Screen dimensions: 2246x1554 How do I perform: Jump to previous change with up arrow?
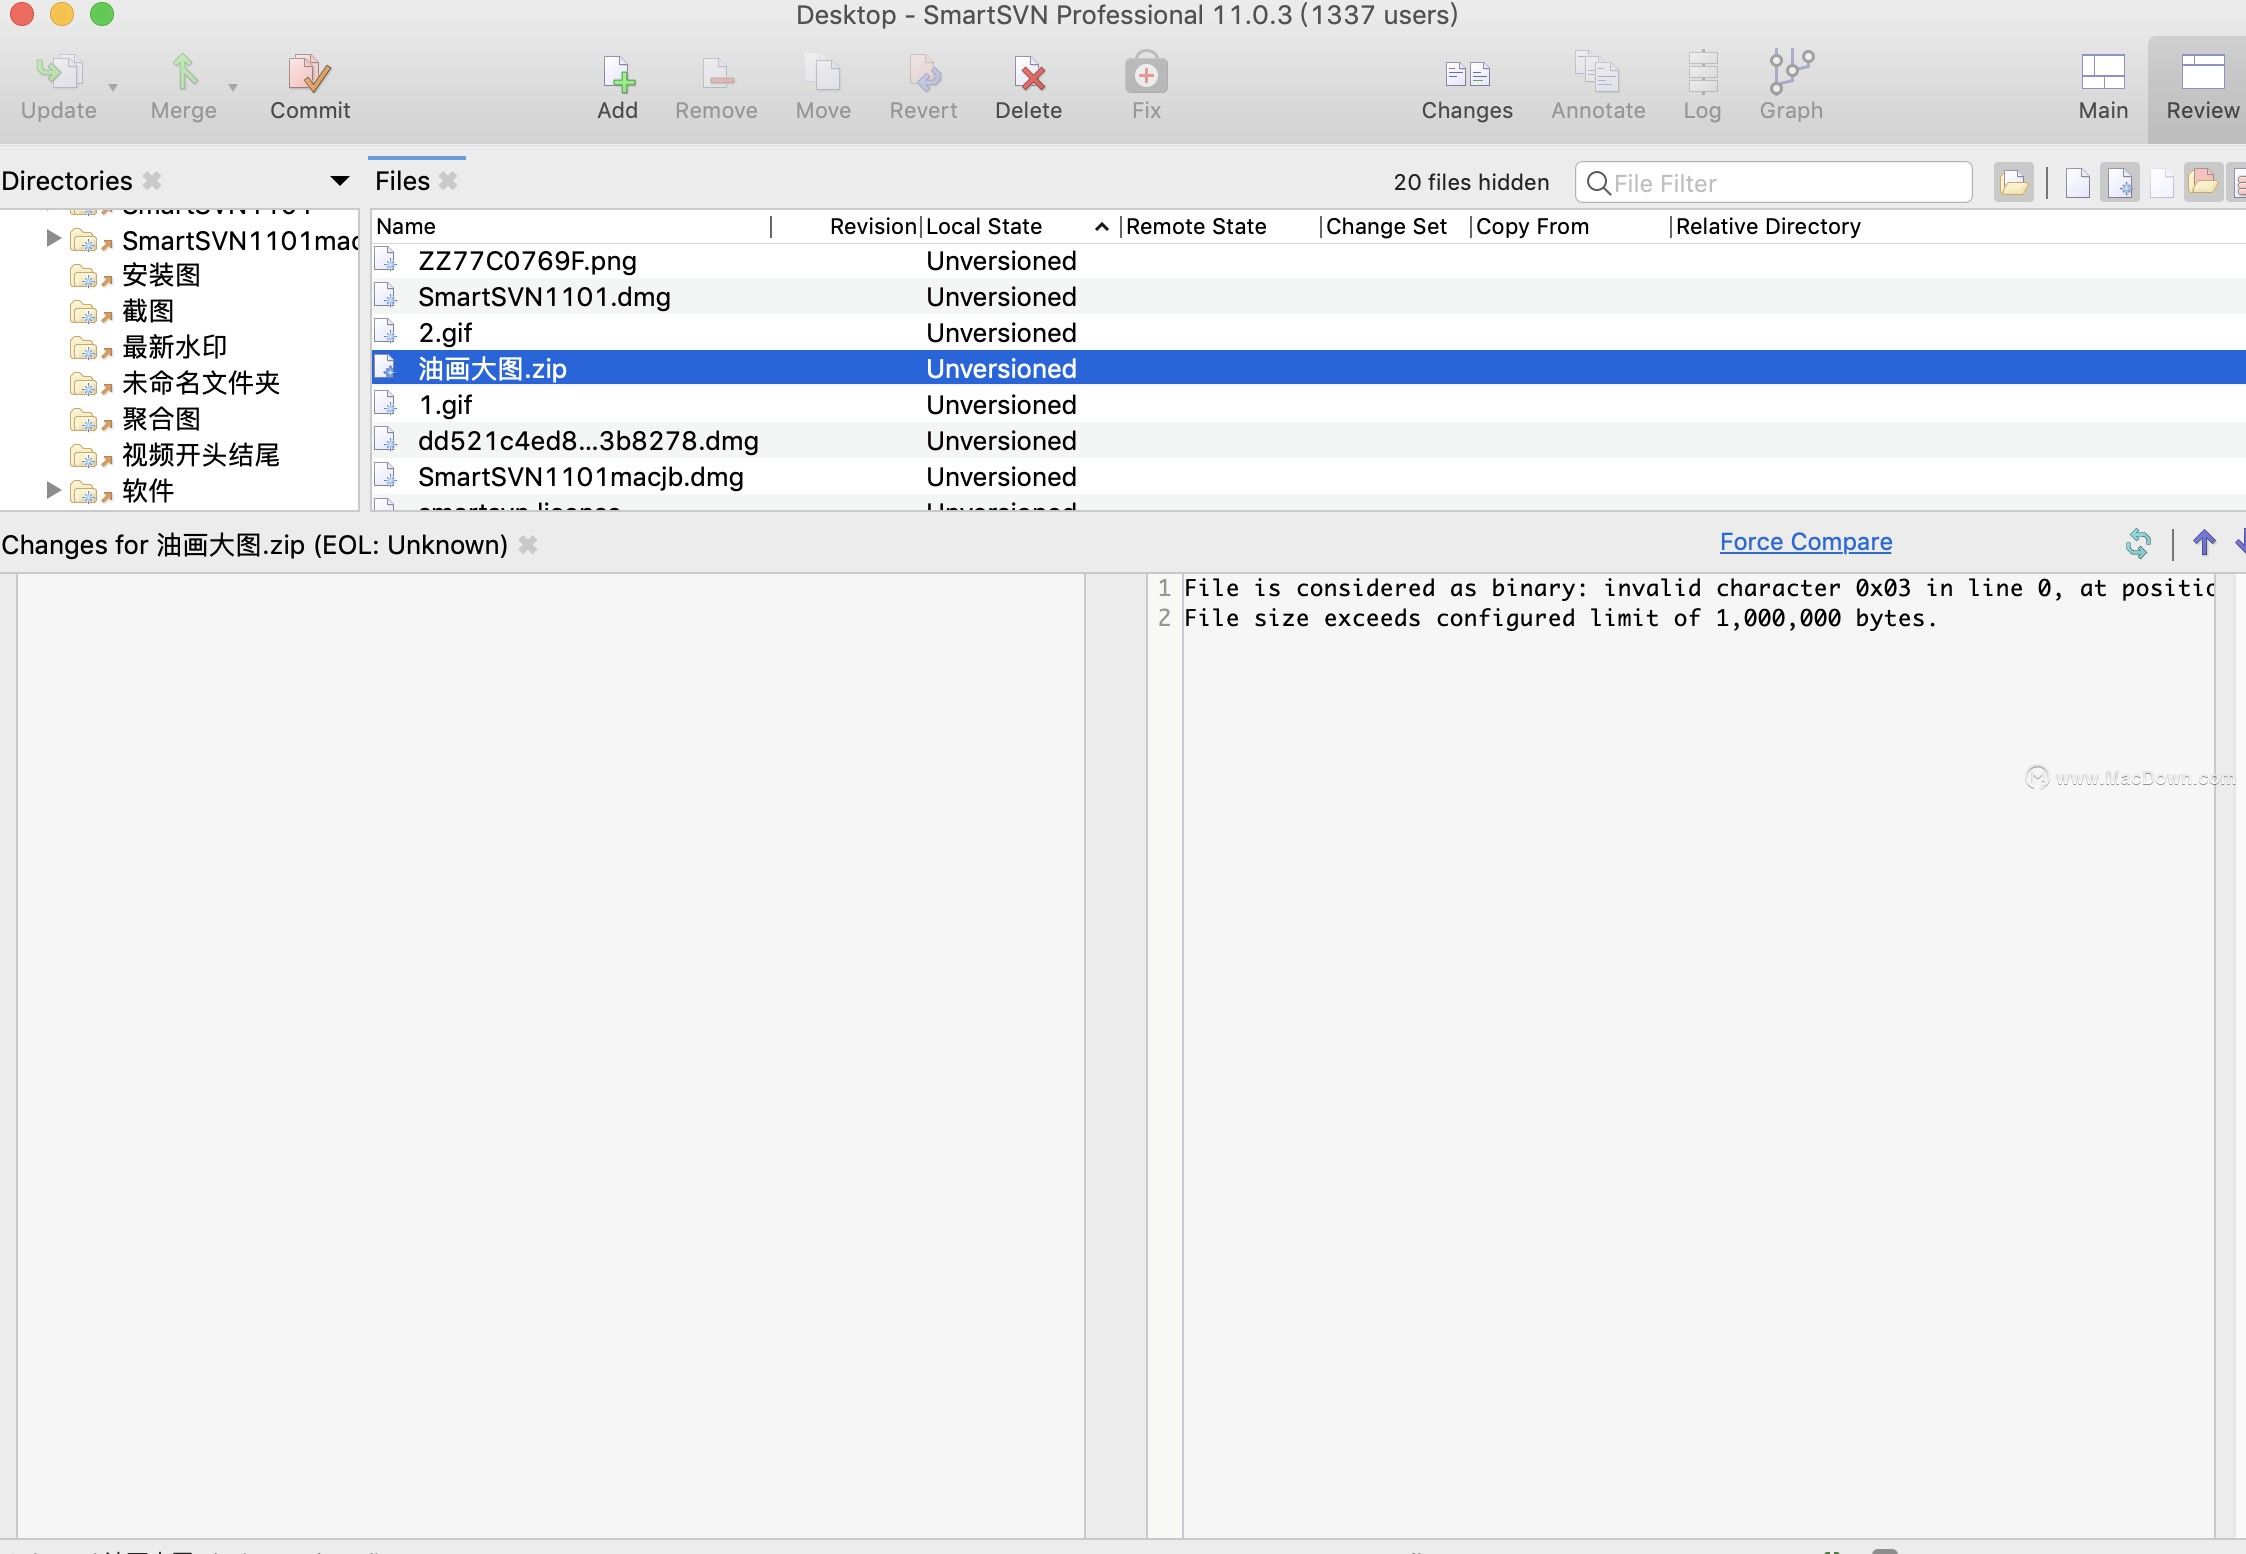(x=2204, y=543)
